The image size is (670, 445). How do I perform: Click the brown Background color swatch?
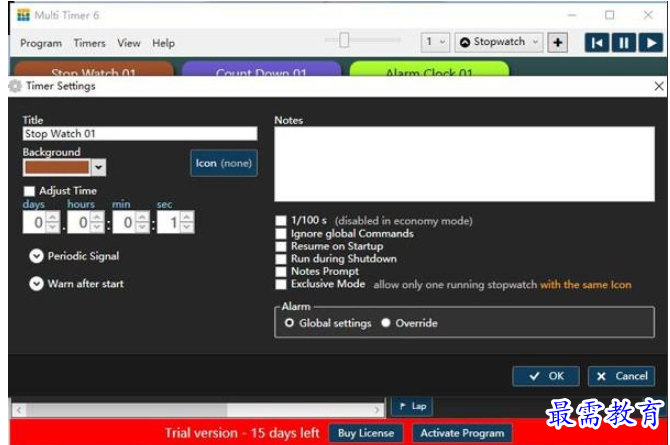pos(57,167)
